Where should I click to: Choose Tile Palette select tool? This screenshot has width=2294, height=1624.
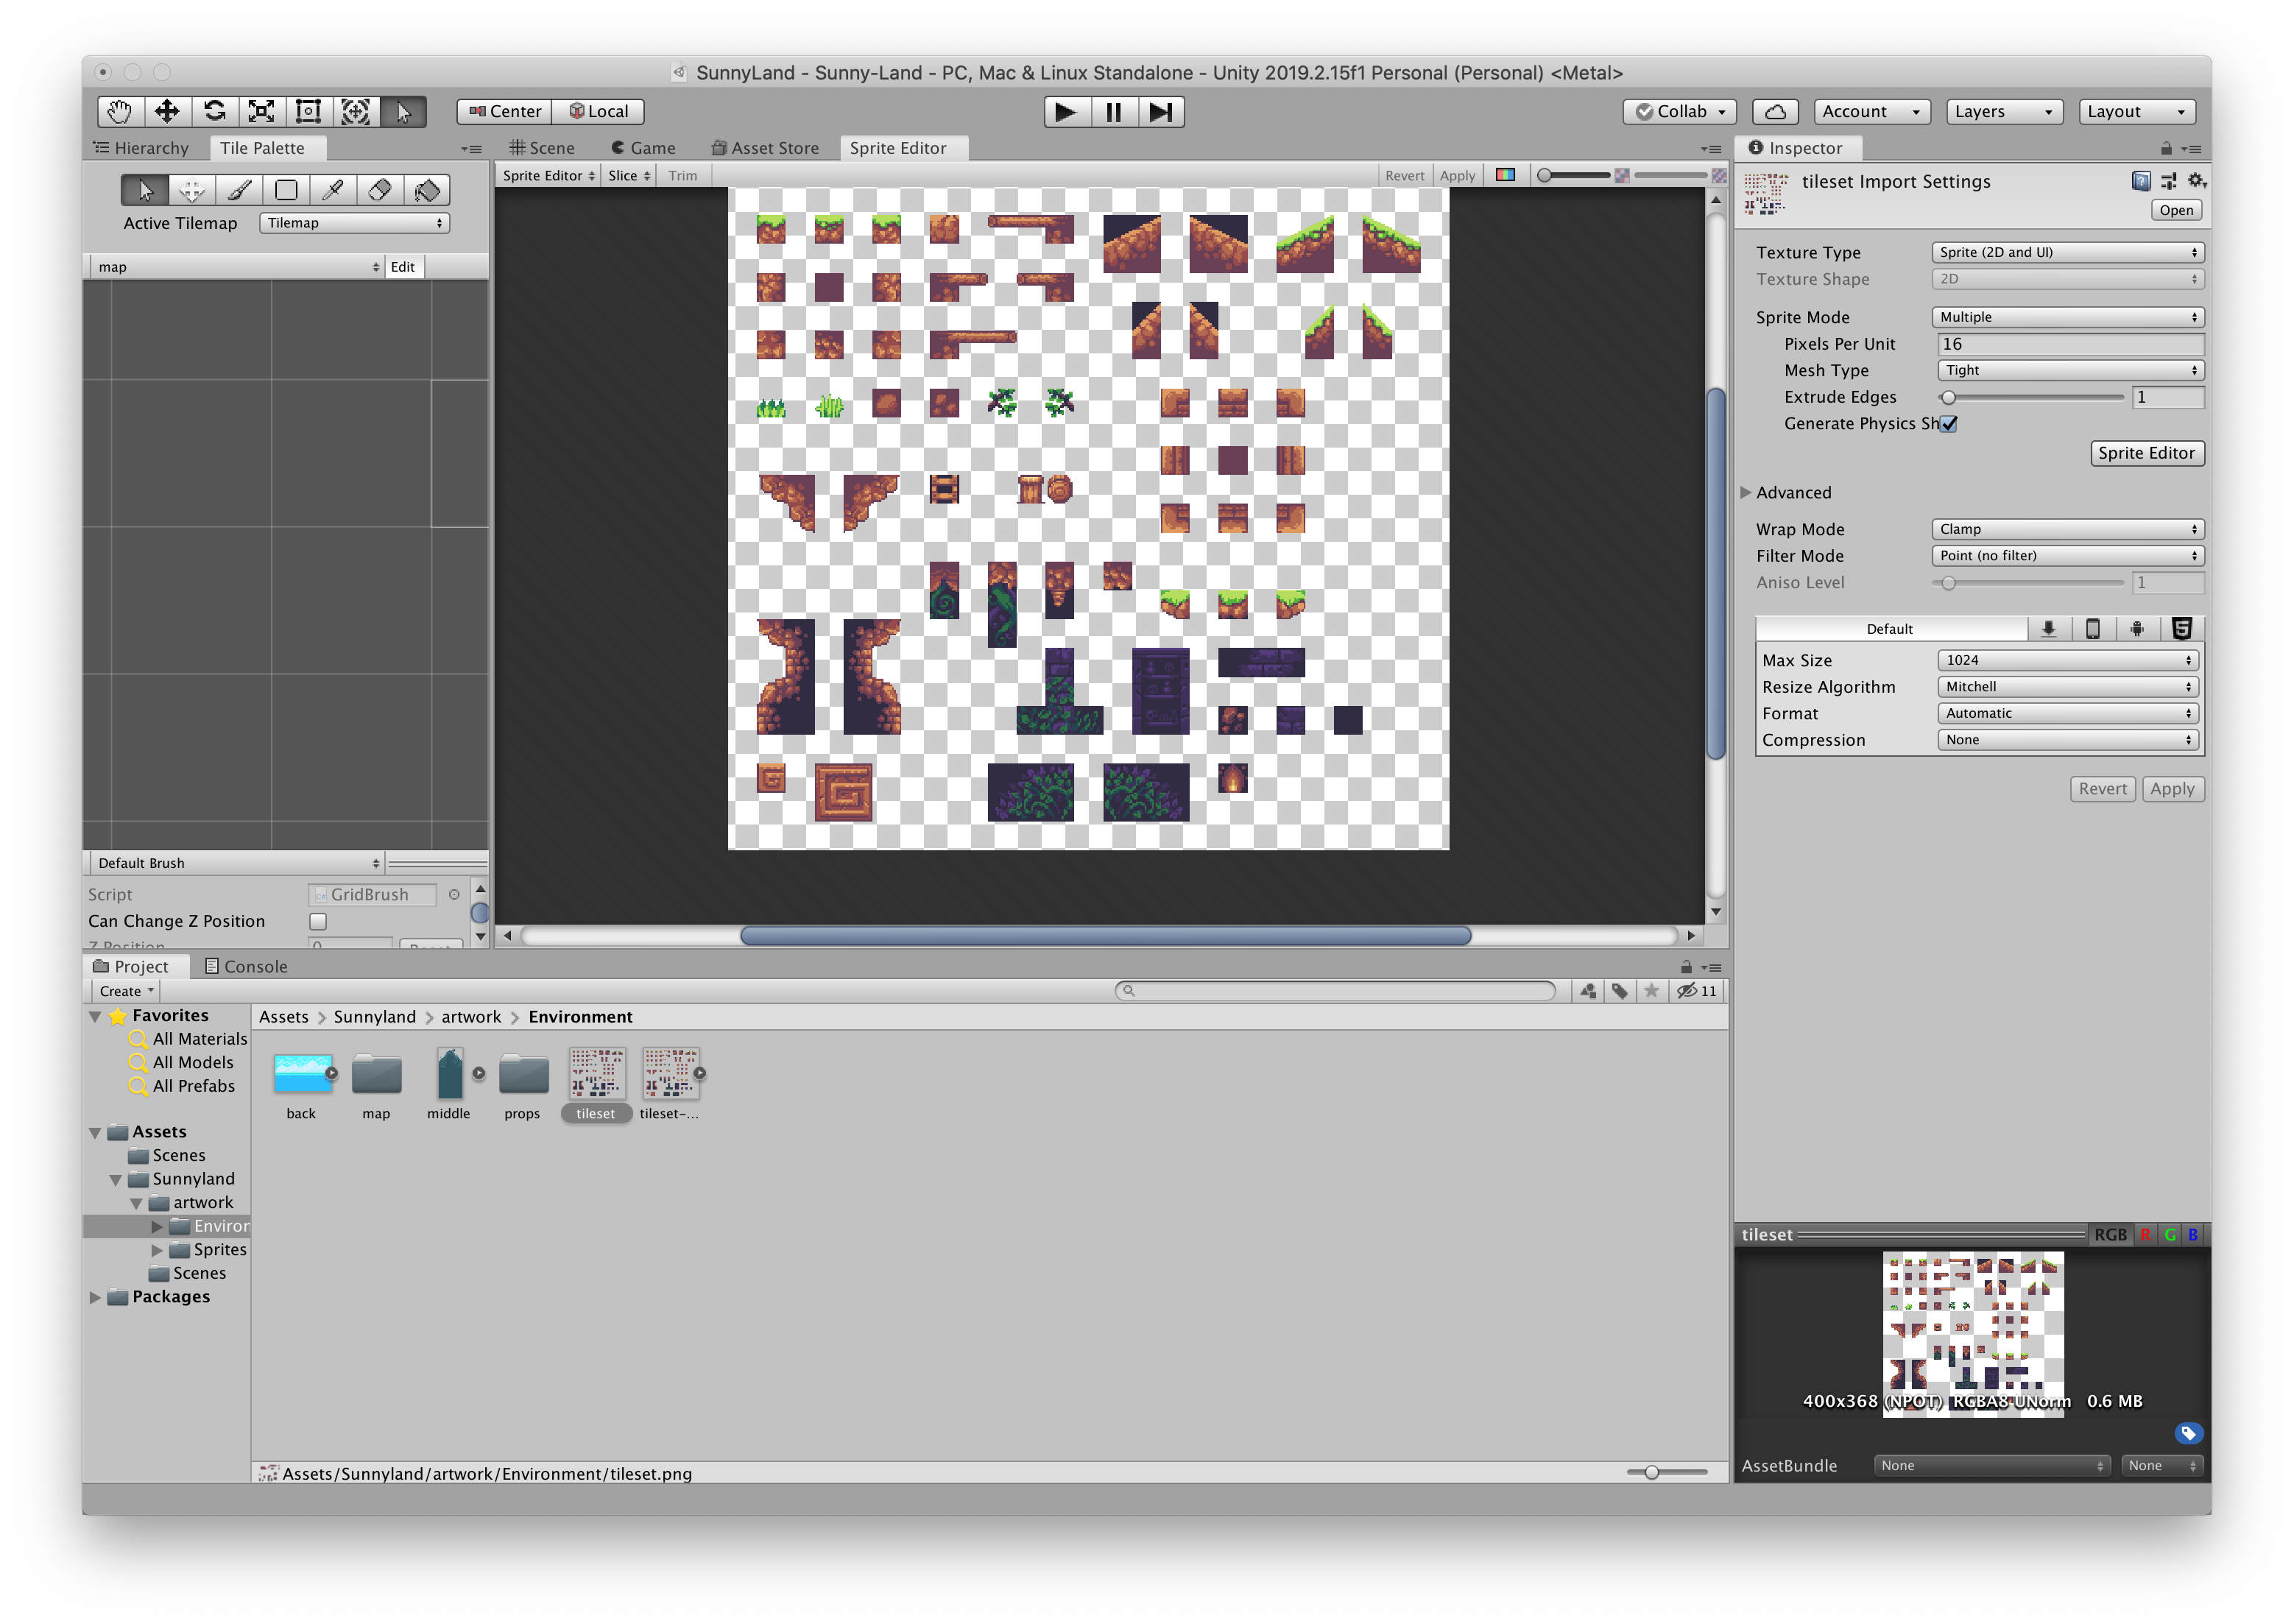click(x=145, y=190)
